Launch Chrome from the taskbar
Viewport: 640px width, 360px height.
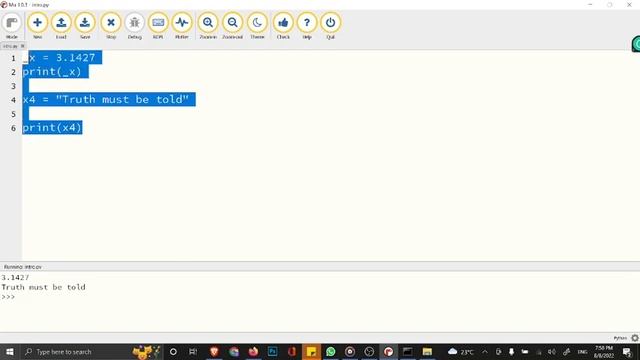[x=234, y=352]
